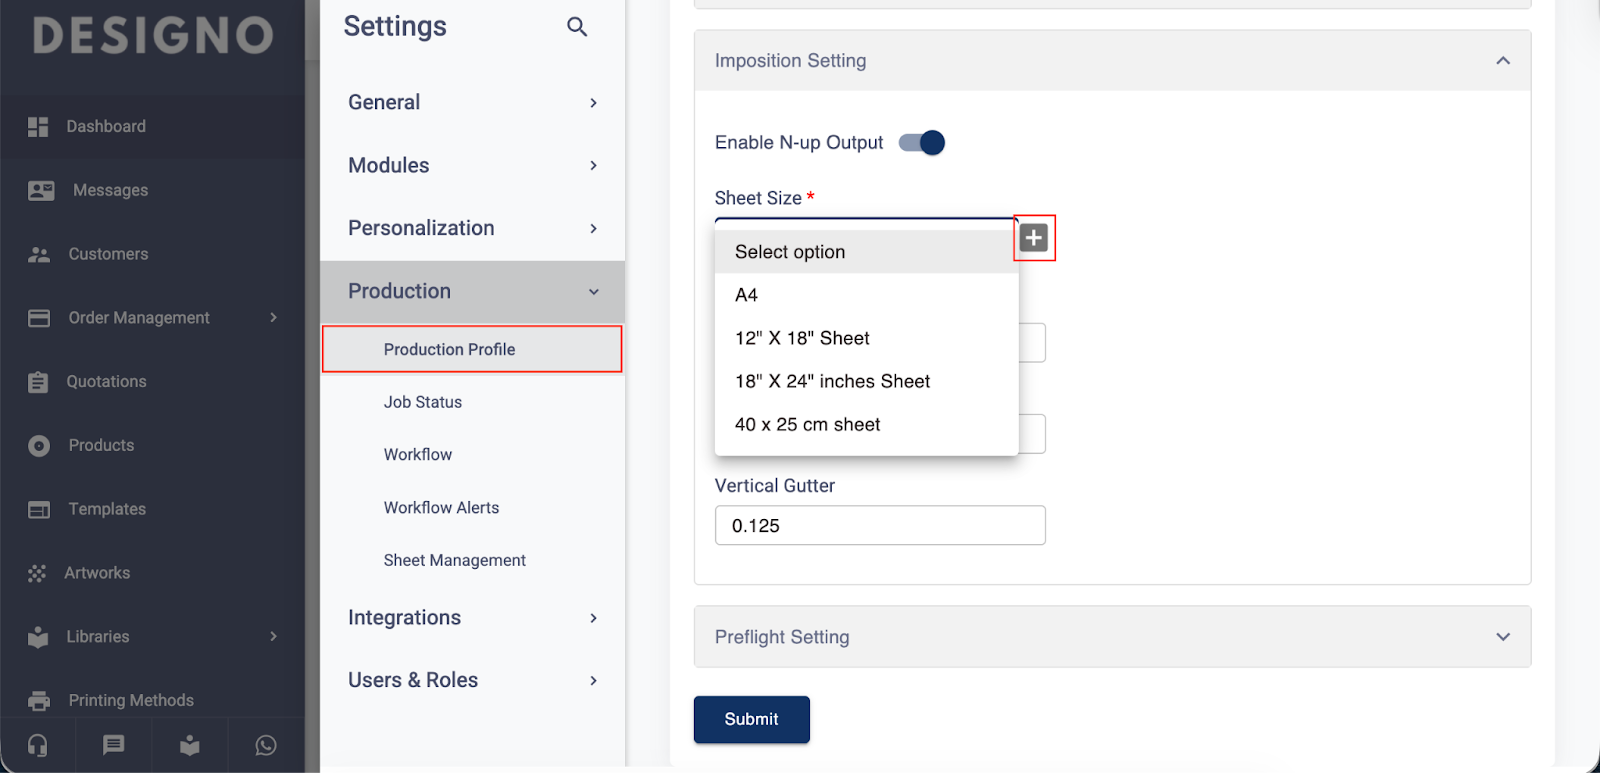Open the chat message icon in bottom bar

click(114, 745)
